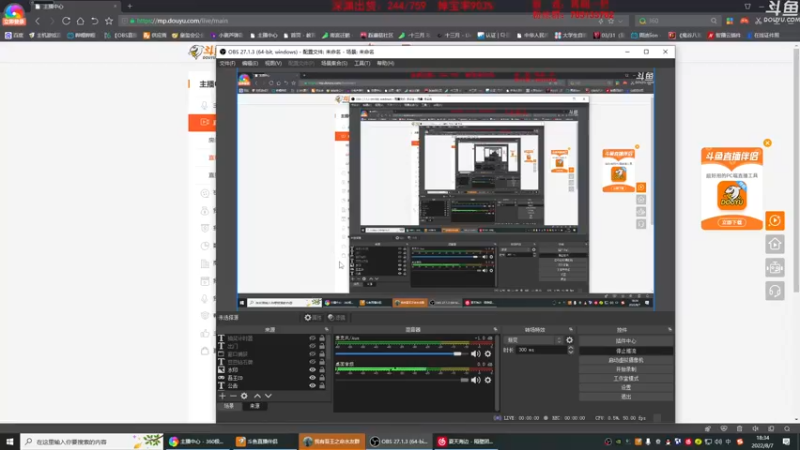The image size is (800, 450).
Task: Click the browser undo-close arrow icon
Action: 94,21
